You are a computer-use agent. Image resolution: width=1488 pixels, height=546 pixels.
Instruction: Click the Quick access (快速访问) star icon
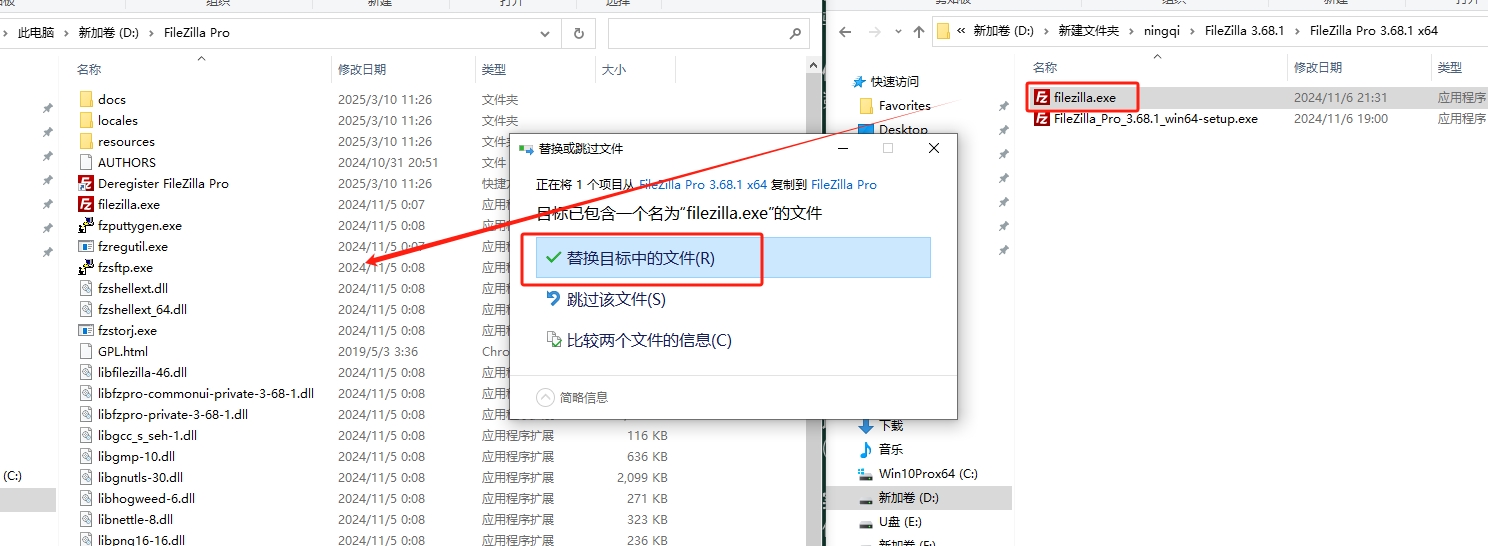(x=859, y=81)
